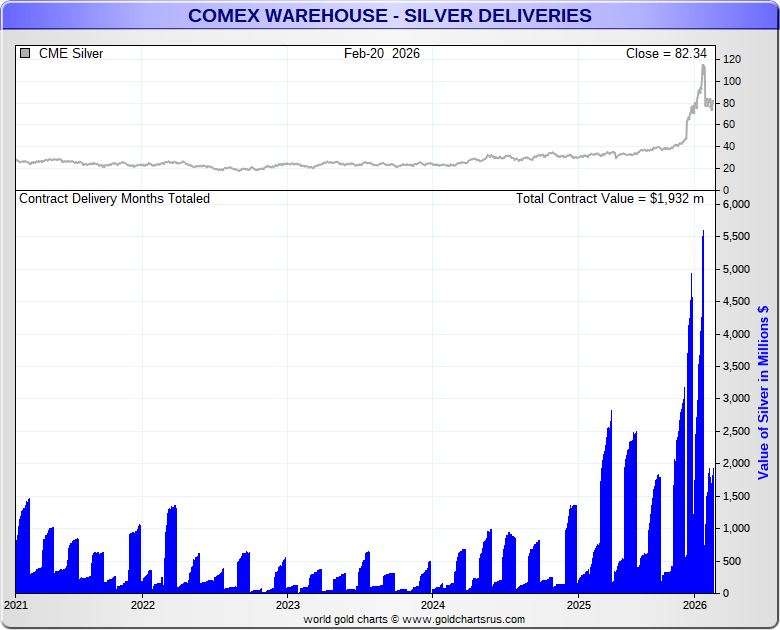Click the deliveries axis value '4,500'
780x630 pixels.
[x=736, y=302]
